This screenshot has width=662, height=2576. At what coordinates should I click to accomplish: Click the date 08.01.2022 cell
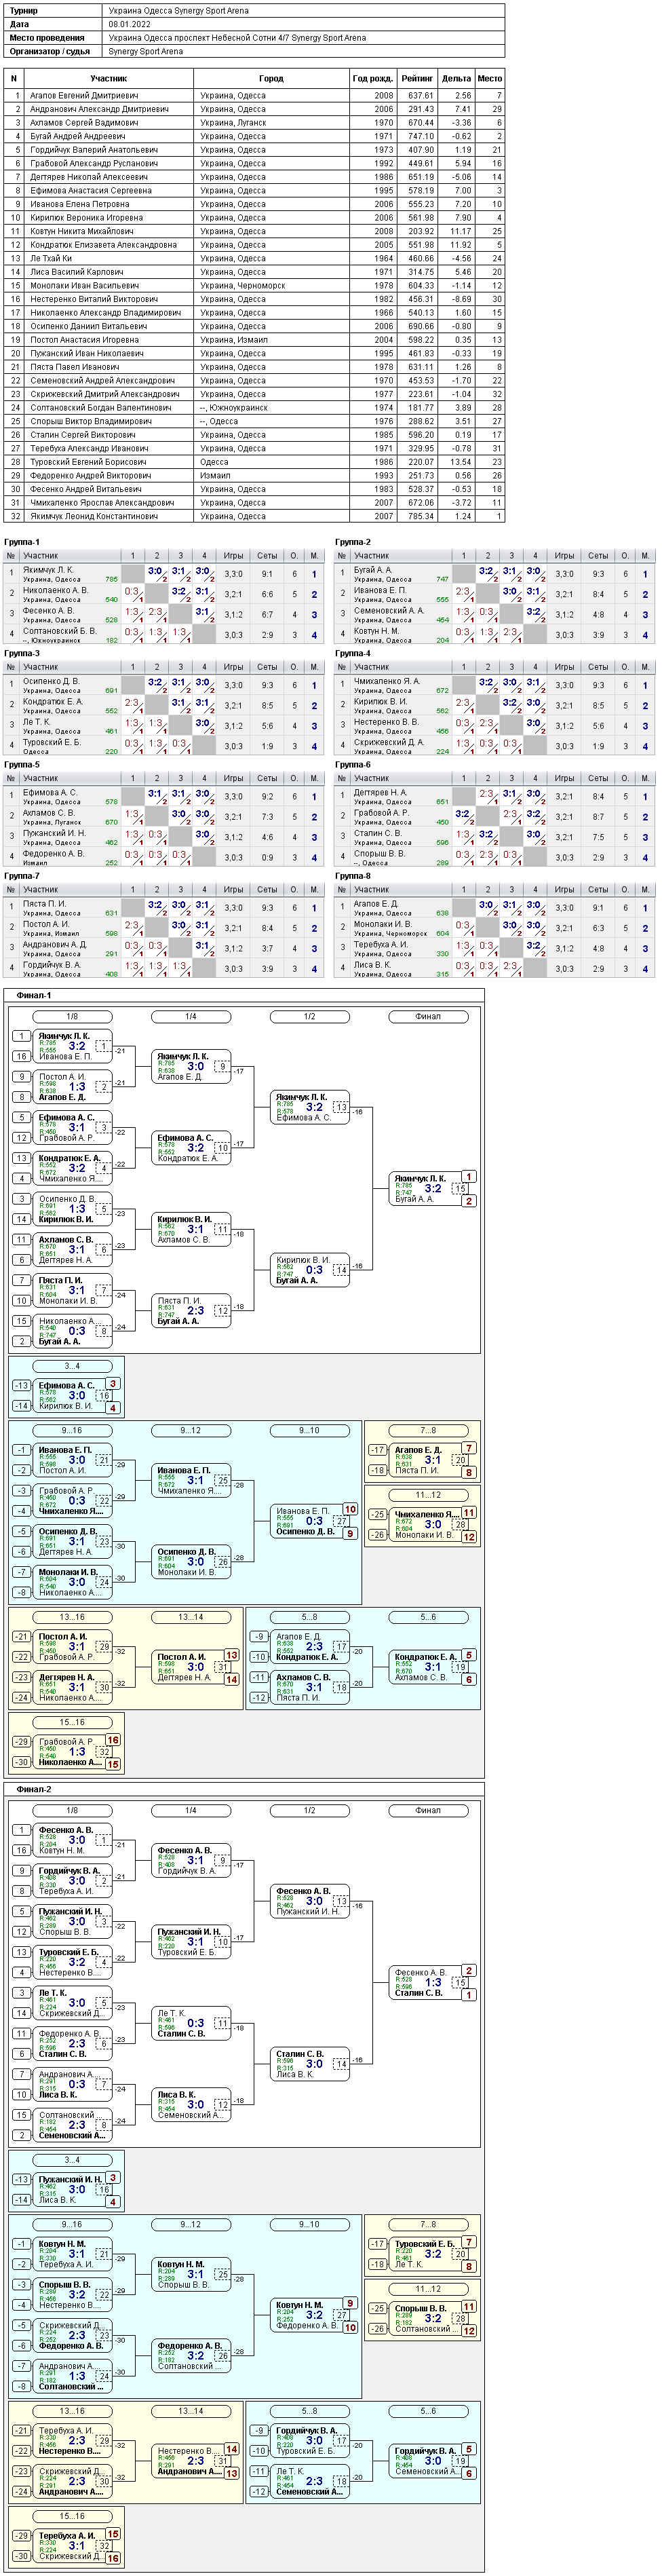pos(304,24)
